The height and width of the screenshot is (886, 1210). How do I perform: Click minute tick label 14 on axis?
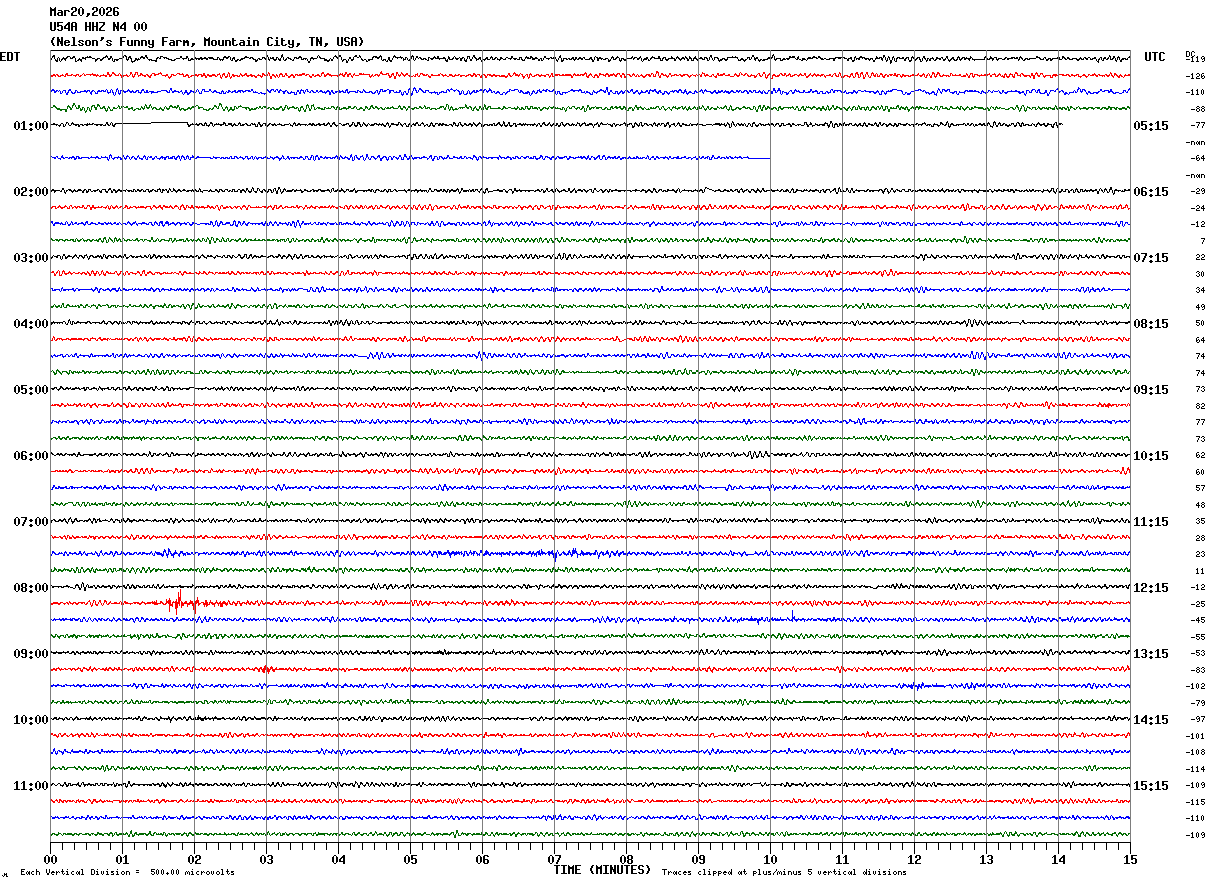[1058, 859]
